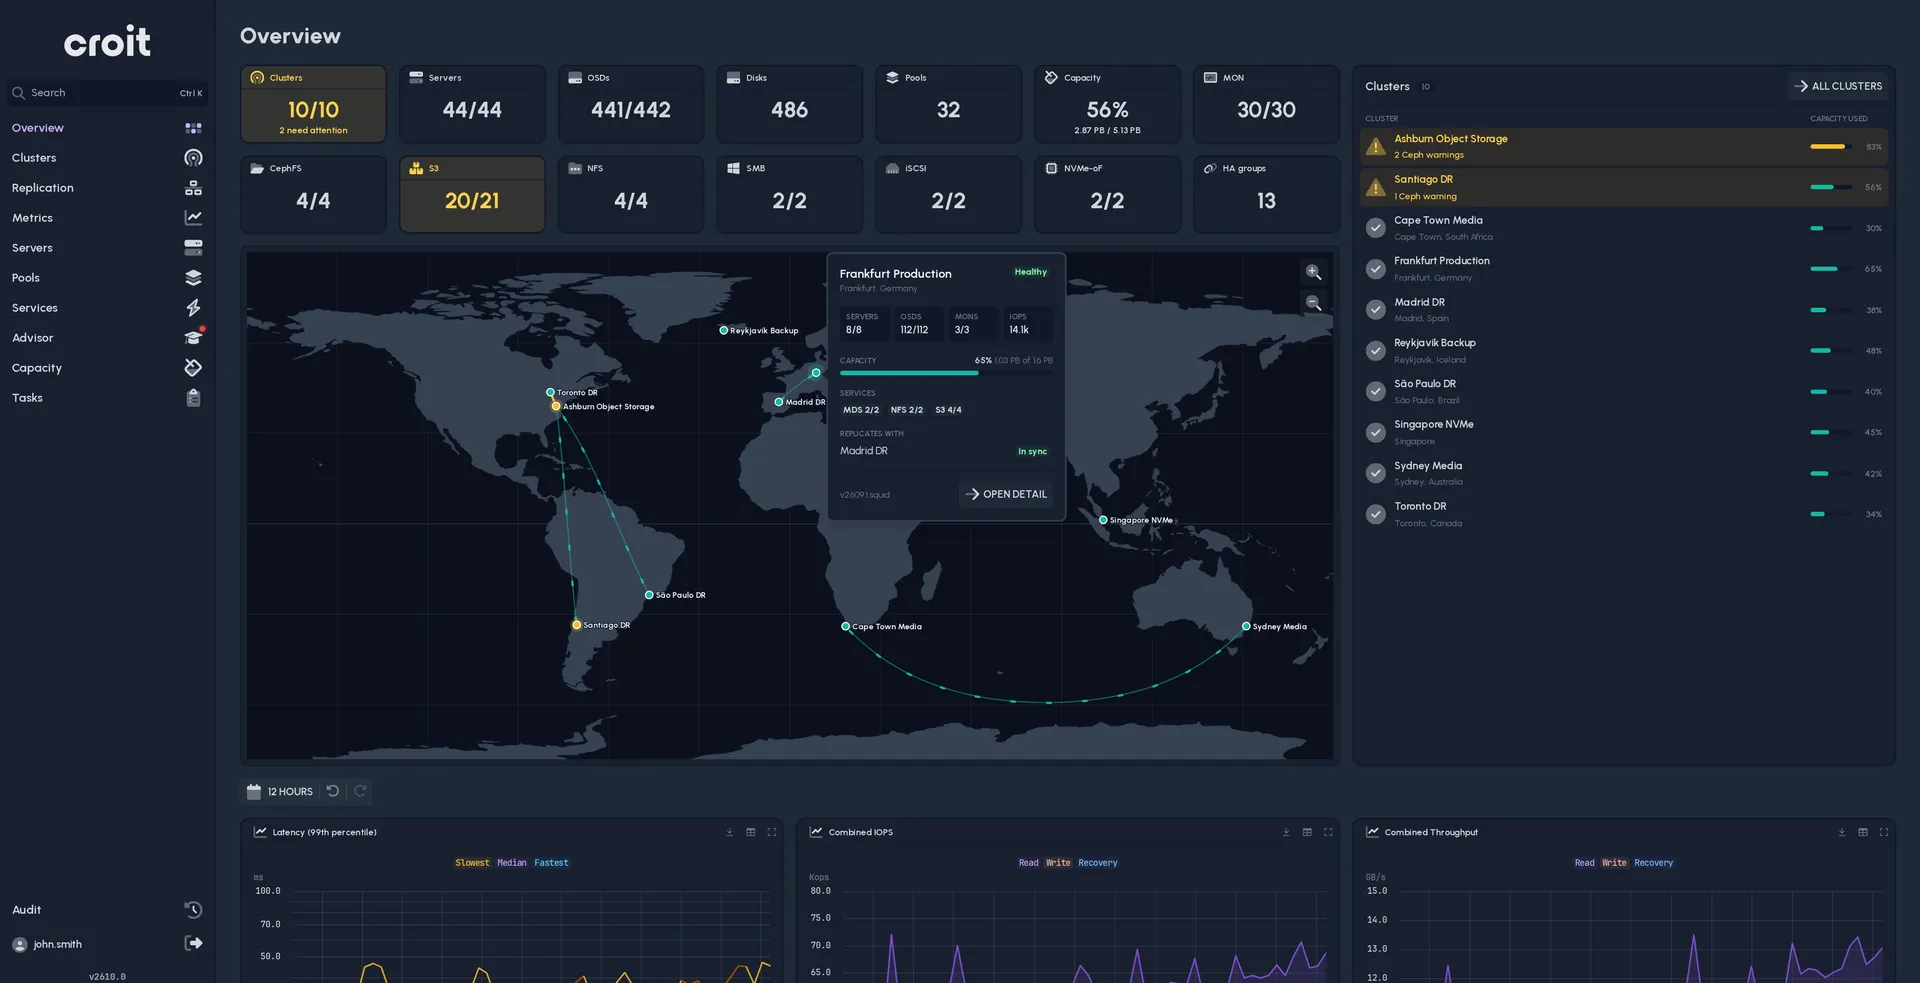Click the Search field in sidebar
Viewport: 1920px width, 983px height.
pyautogui.click(x=107, y=93)
